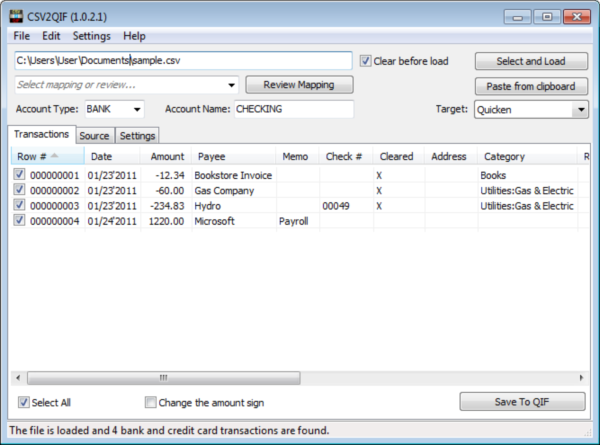The image size is (600, 445).
Task: Click the Save To QIF button
Action: [x=523, y=402]
